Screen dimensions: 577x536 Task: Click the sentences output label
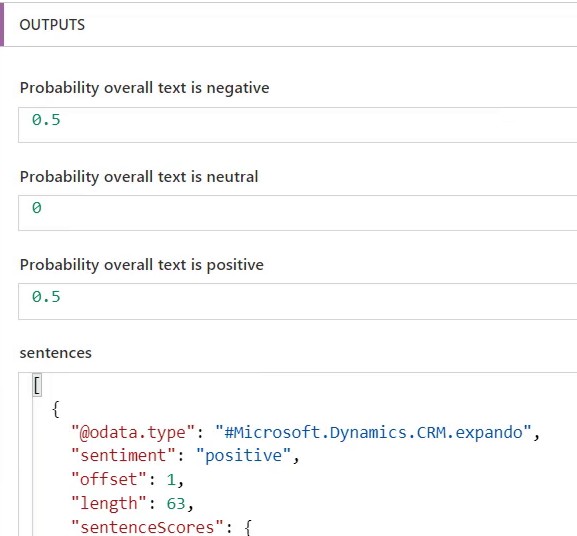click(56, 353)
